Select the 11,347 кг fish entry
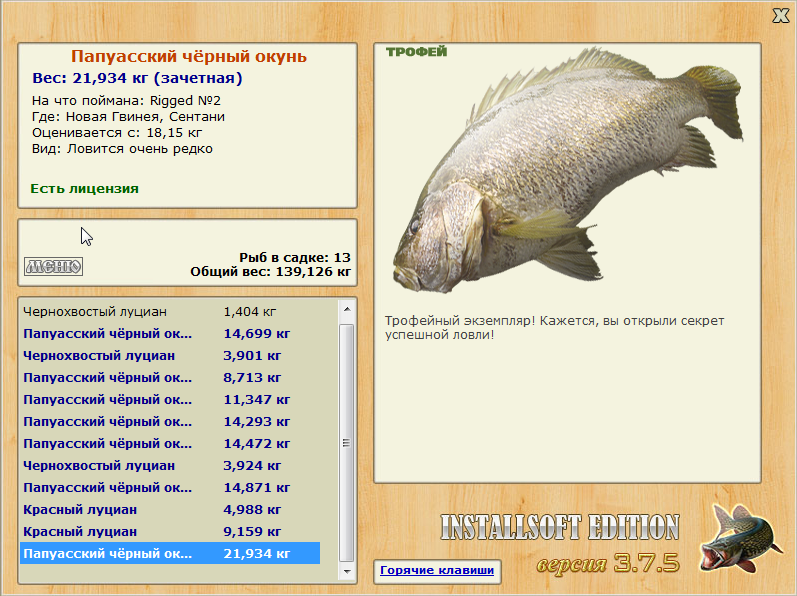The image size is (797, 596). 170,399
